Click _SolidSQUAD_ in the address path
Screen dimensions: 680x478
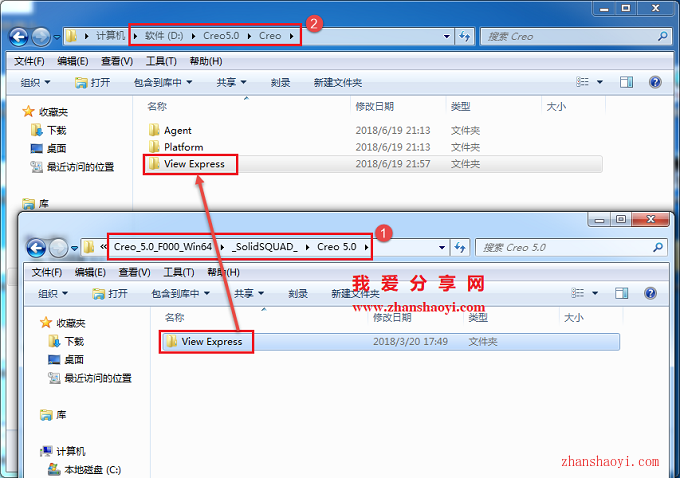click(x=265, y=247)
